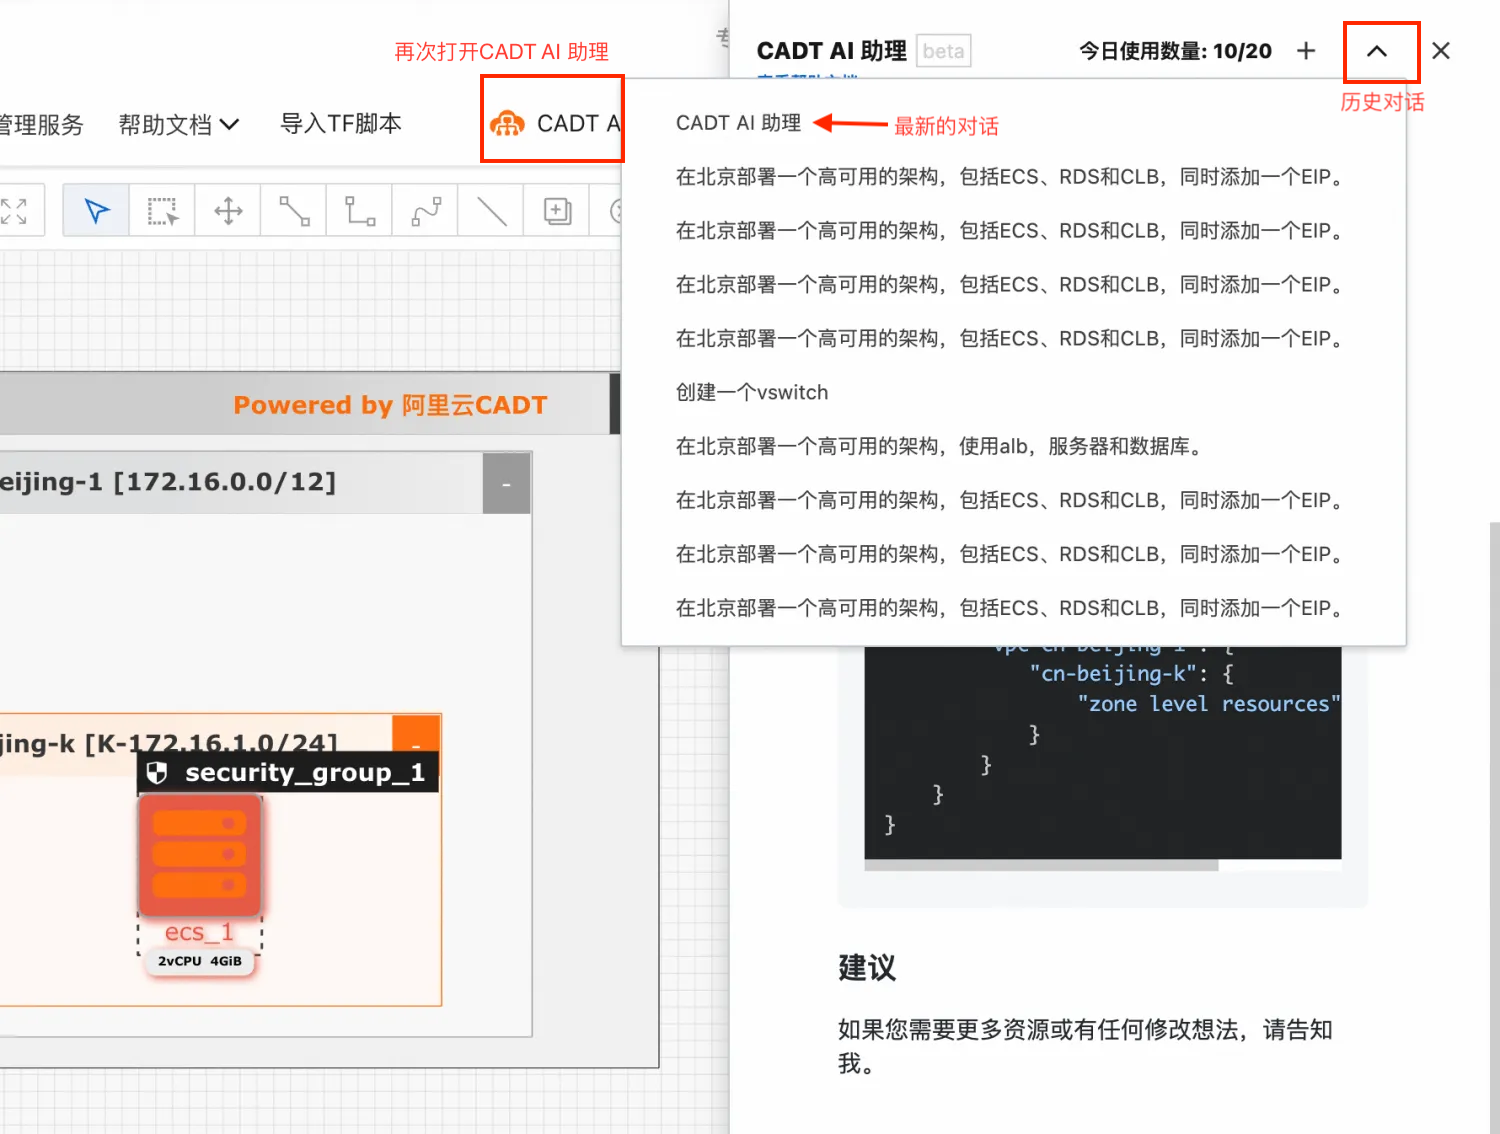Open 管理服务 menu item

coord(42,125)
